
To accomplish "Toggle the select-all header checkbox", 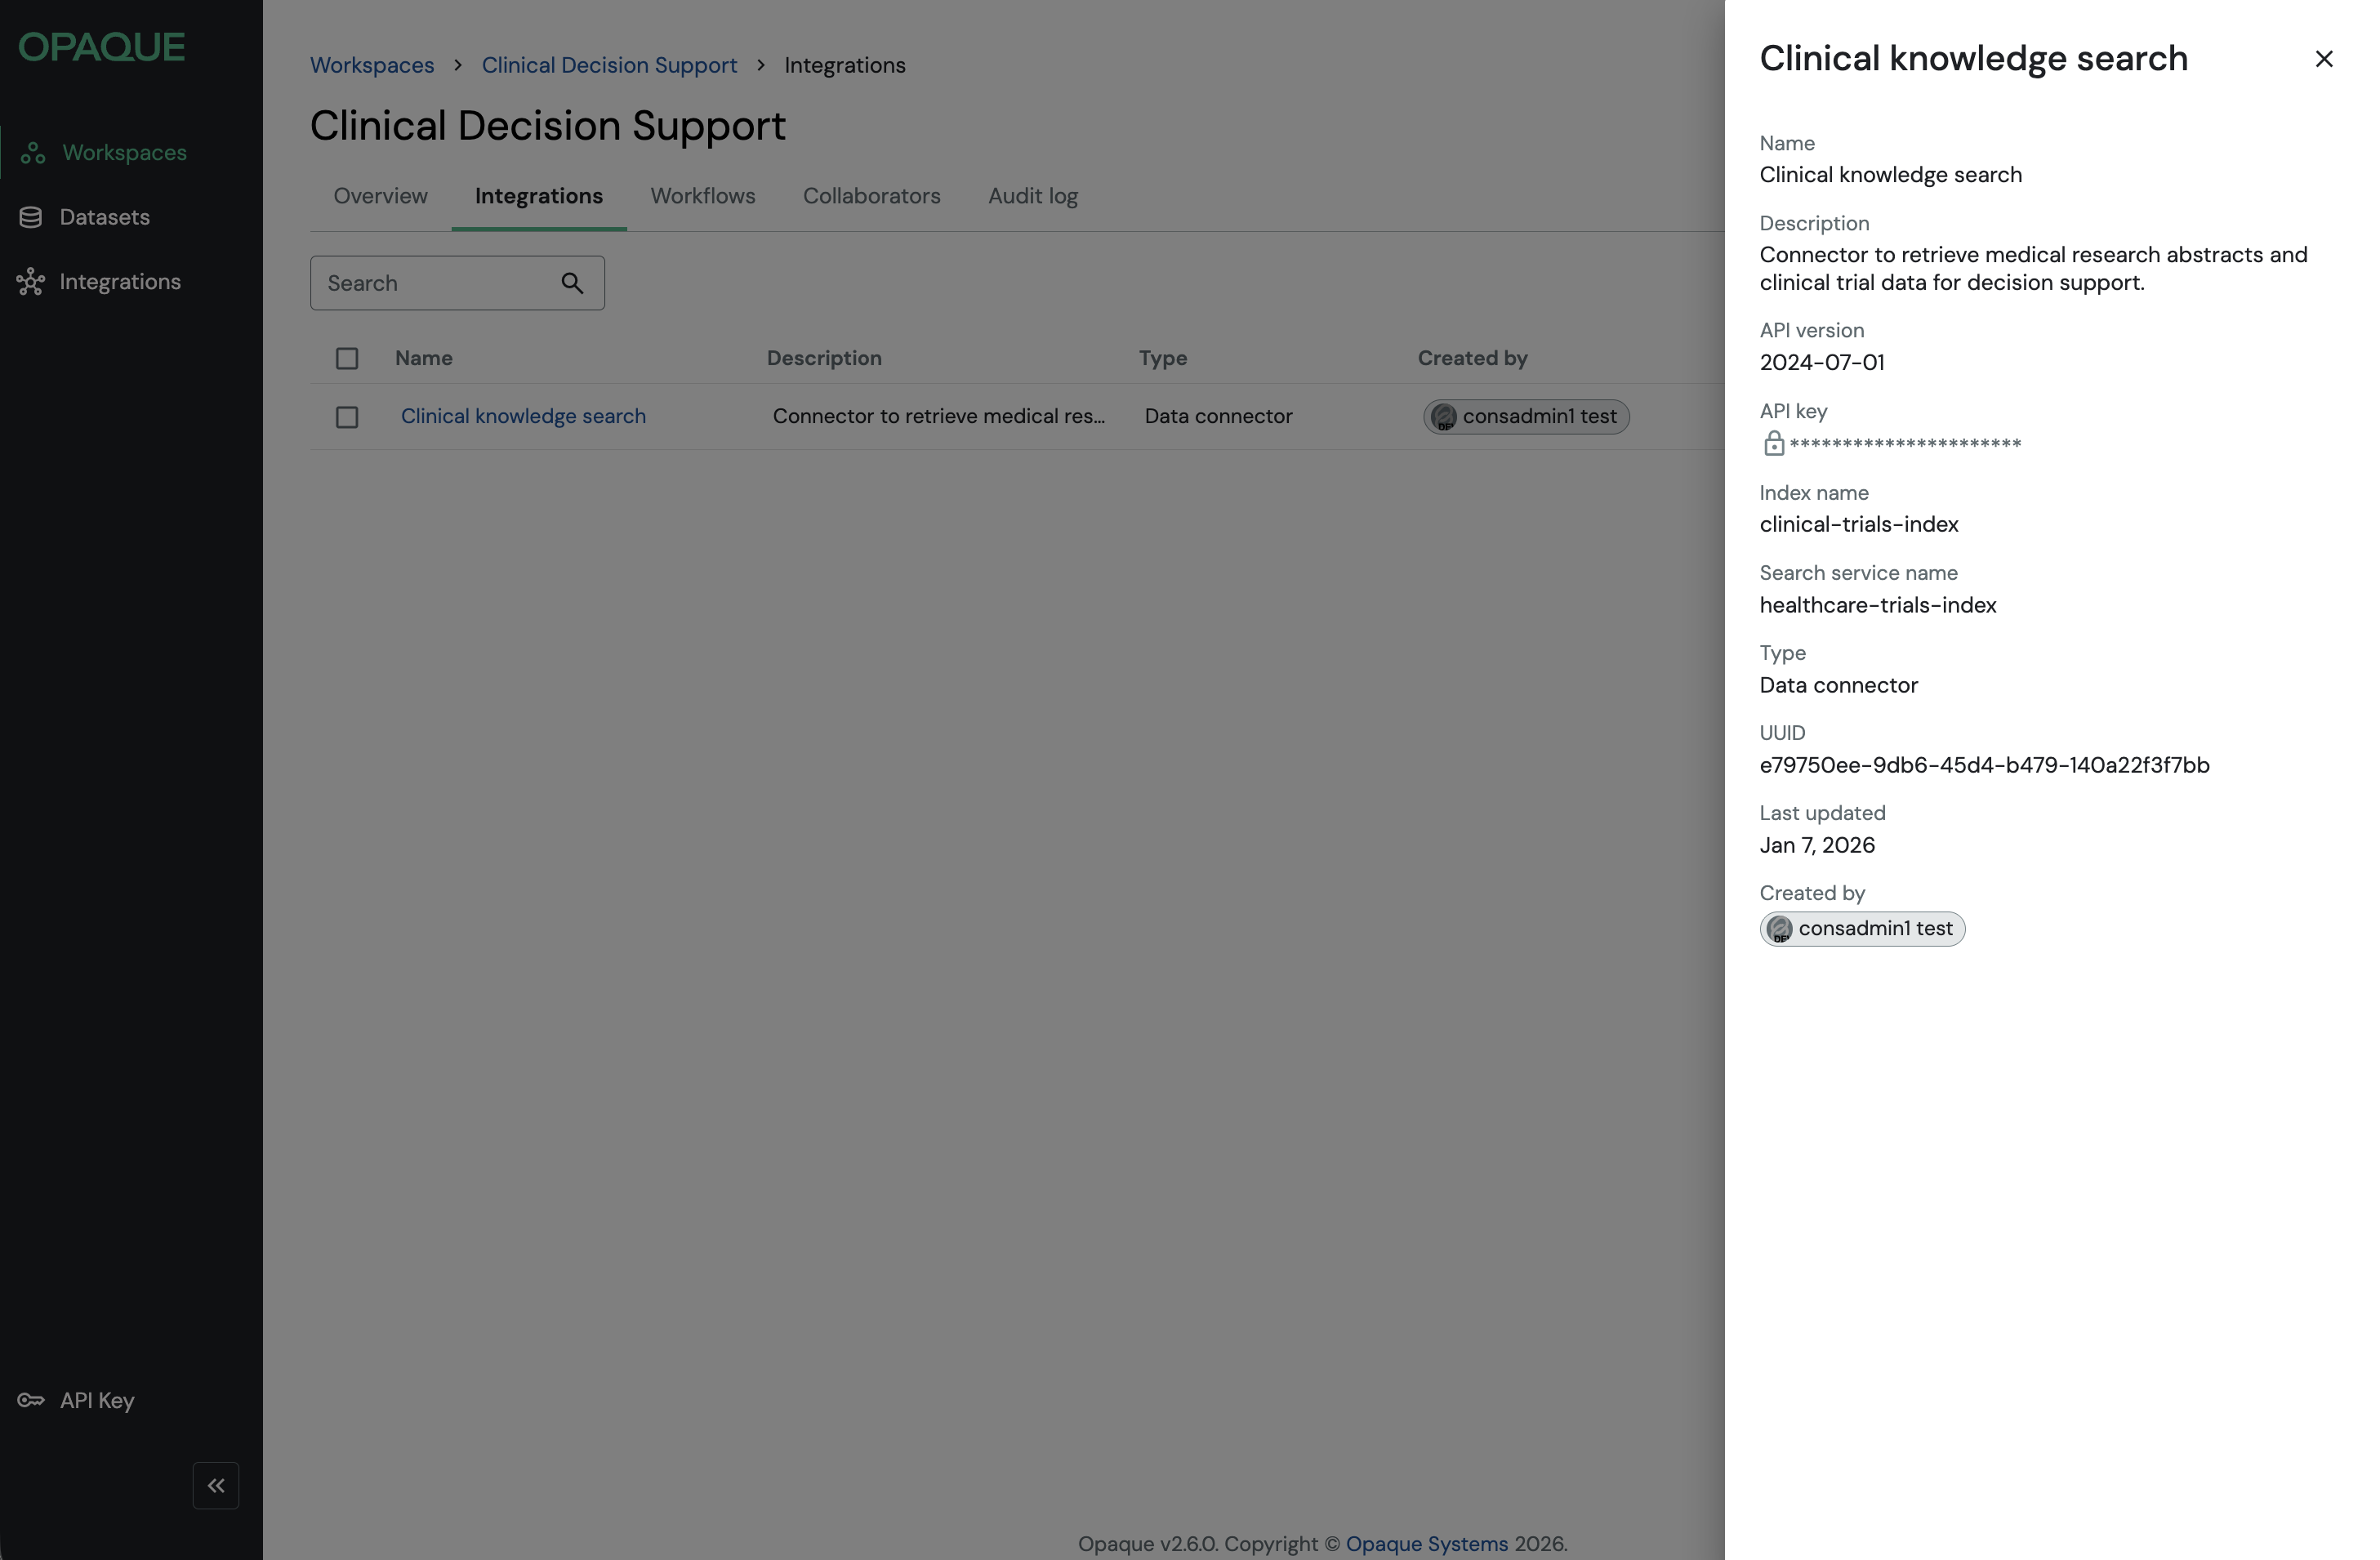I will (x=347, y=358).
